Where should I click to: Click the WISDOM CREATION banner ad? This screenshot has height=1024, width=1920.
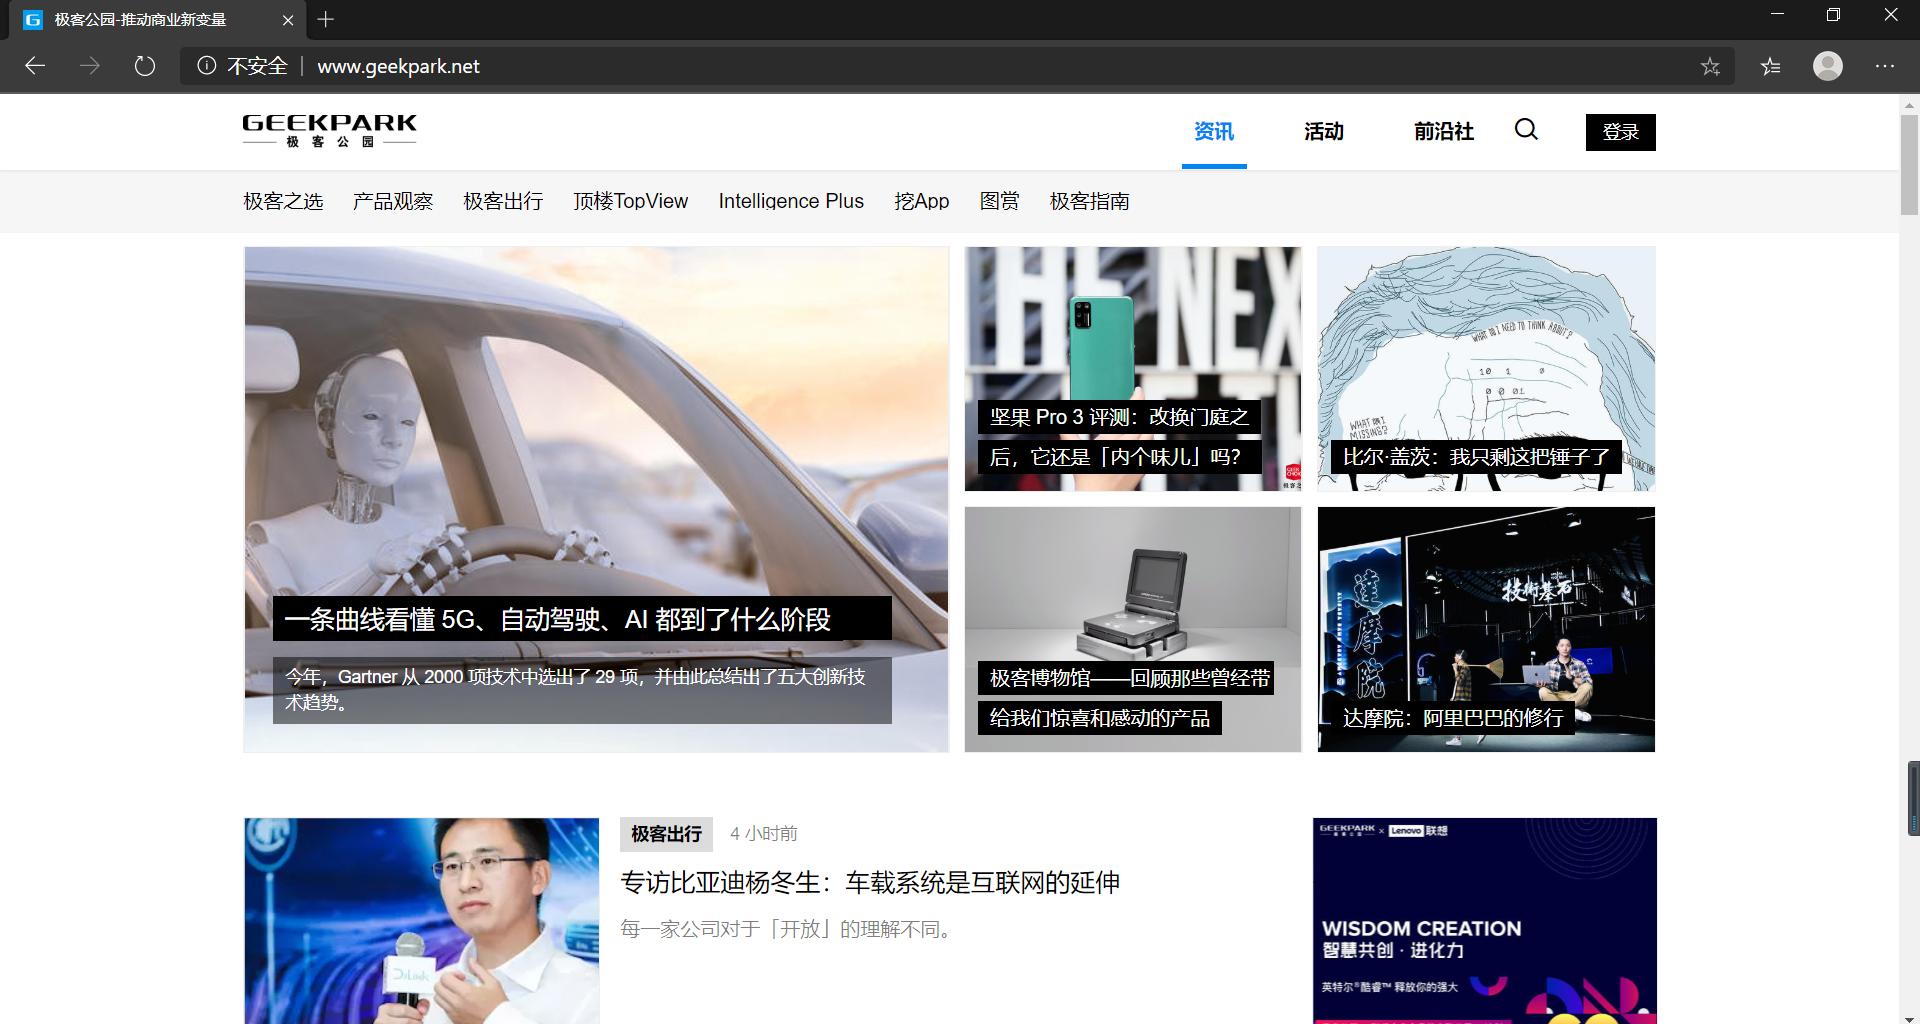point(1484,920)
